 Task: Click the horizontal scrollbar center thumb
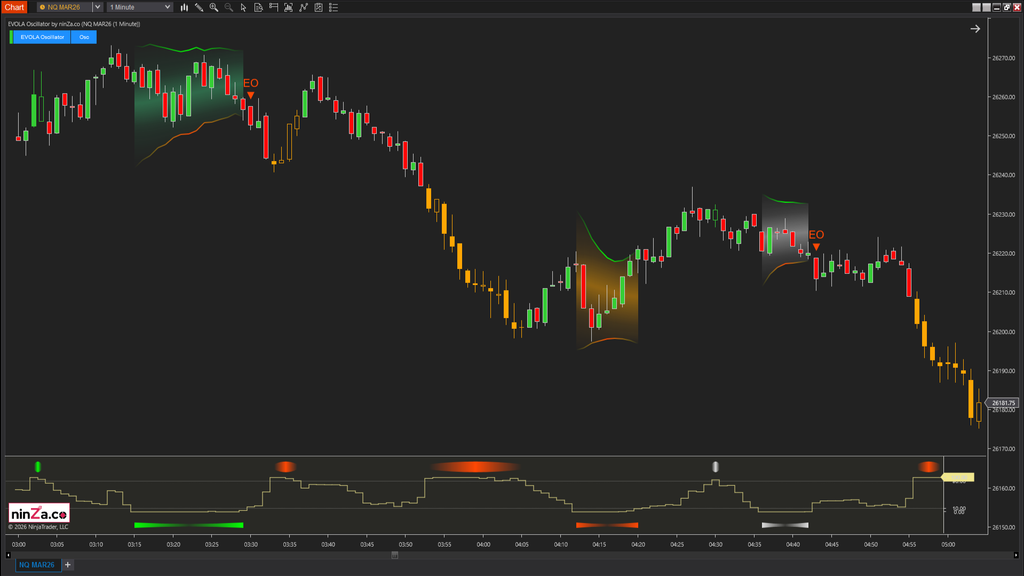point(394,555)
